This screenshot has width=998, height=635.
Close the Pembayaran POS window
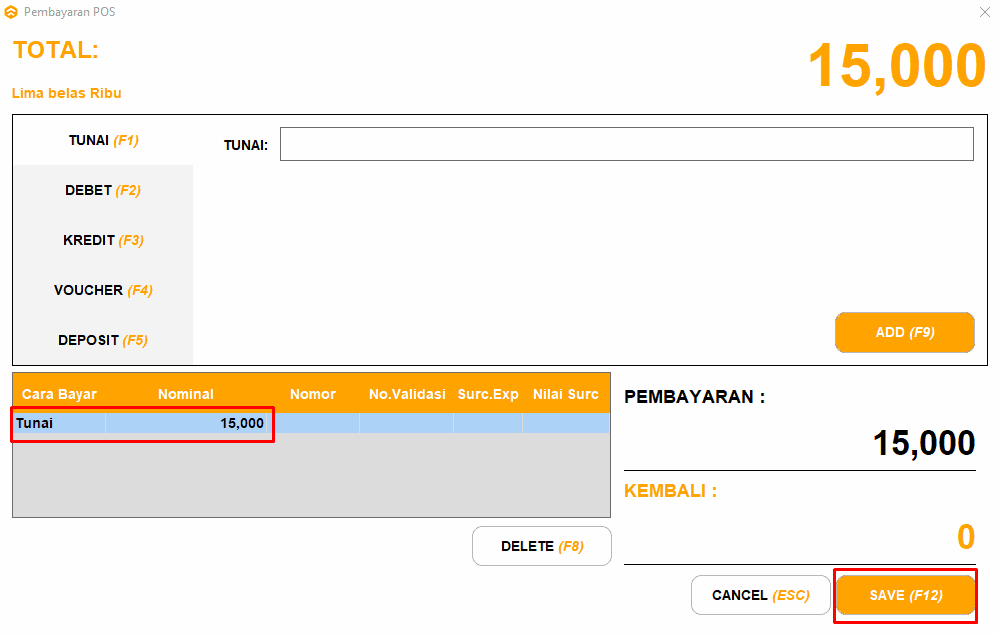tap(984, 12)
